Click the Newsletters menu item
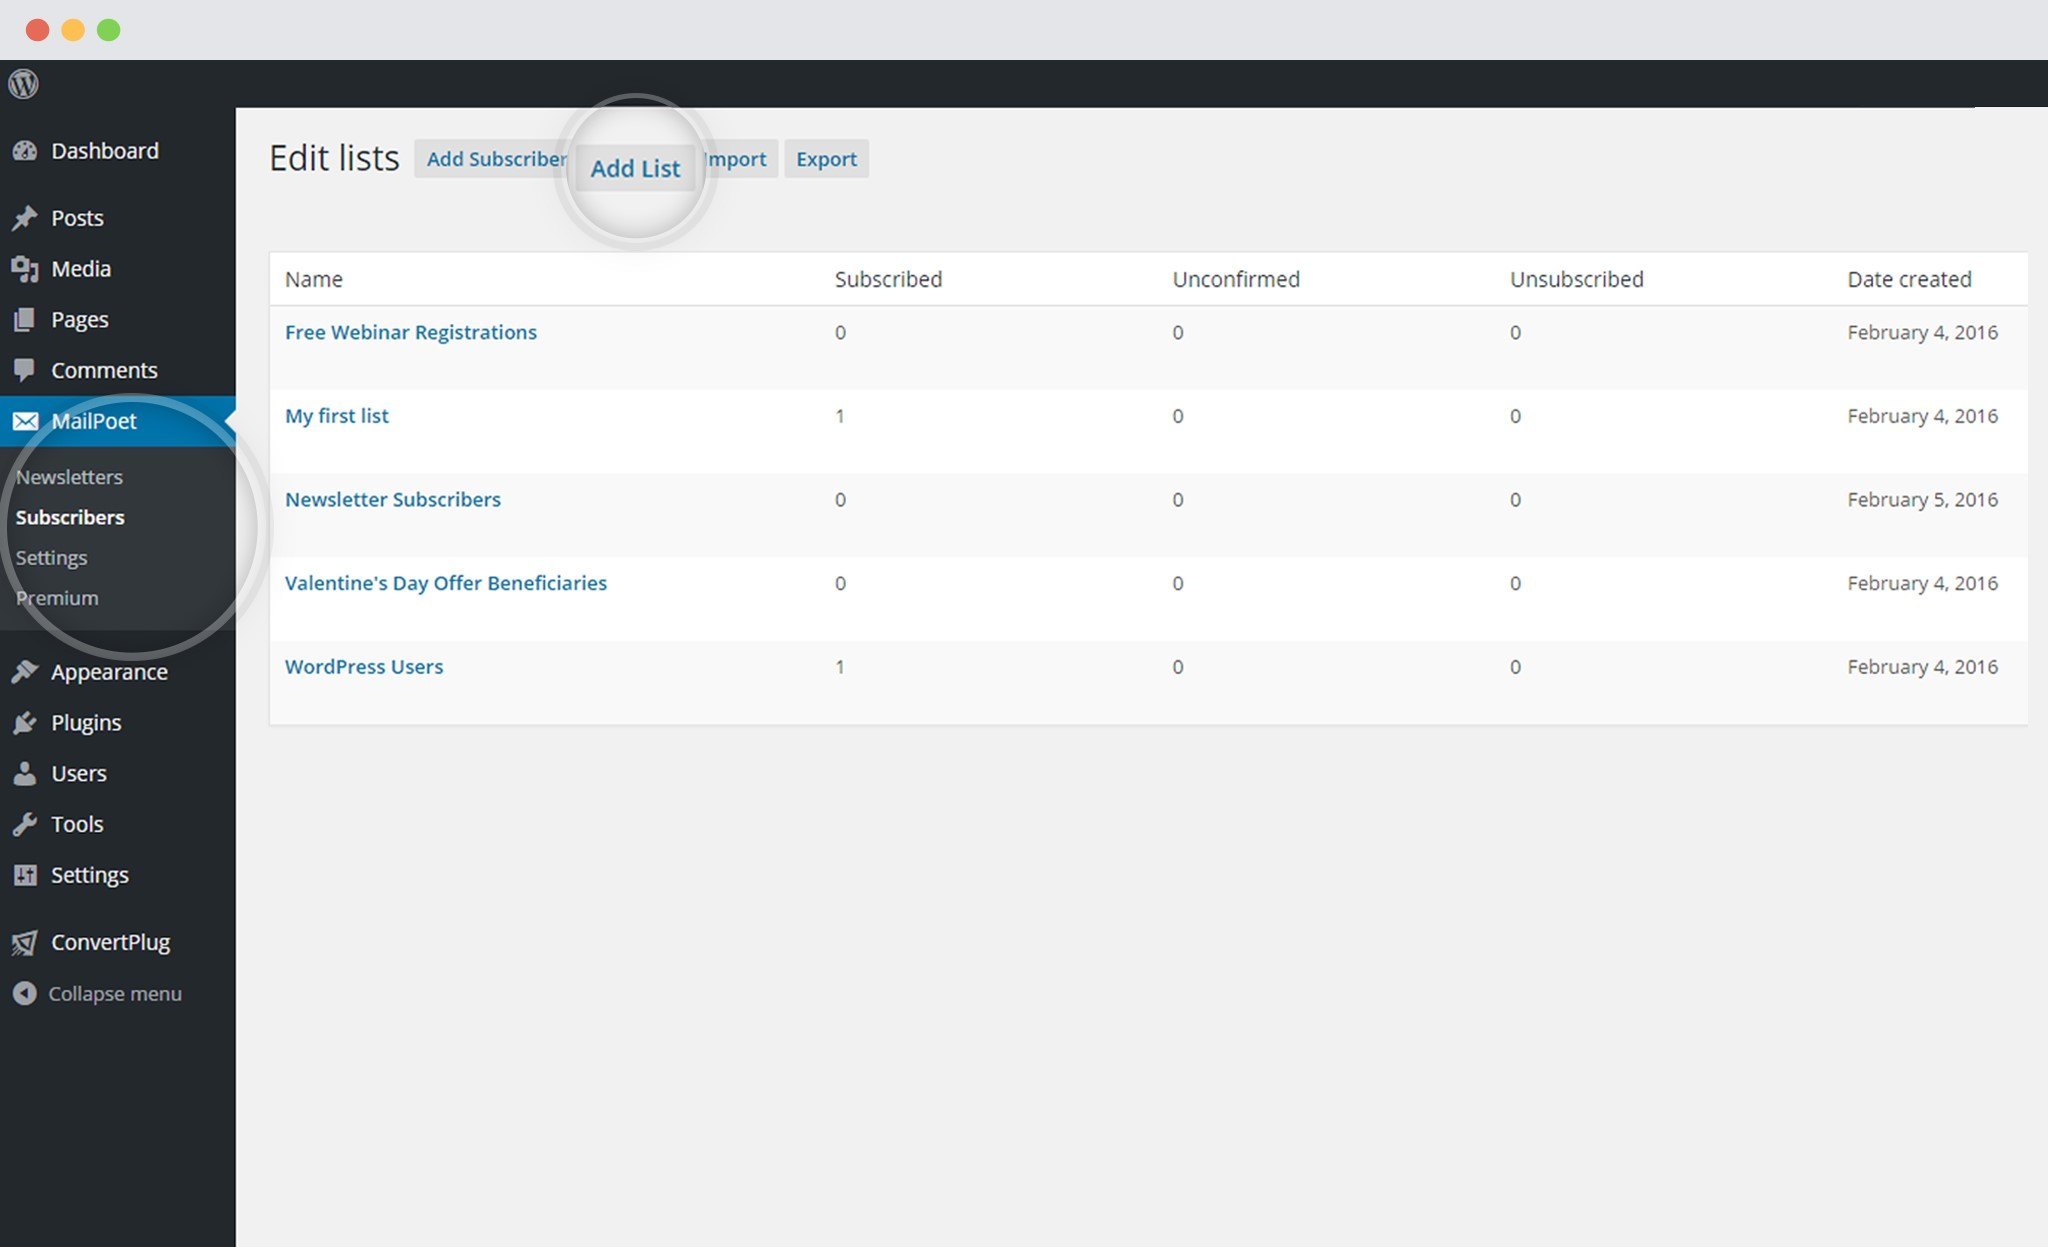This screenshot has height=1247, width=2048. tap(67, 476)
